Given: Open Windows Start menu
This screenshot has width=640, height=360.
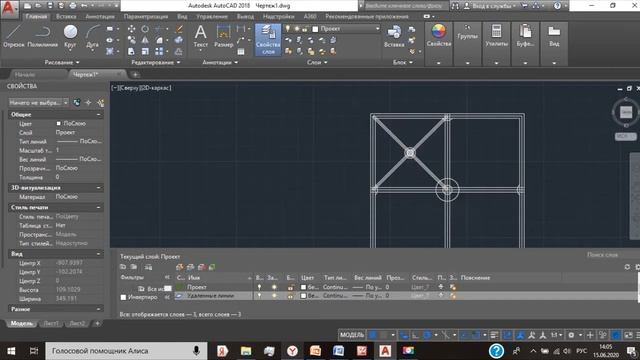Looking at the screenshot, I should [11, 351].
